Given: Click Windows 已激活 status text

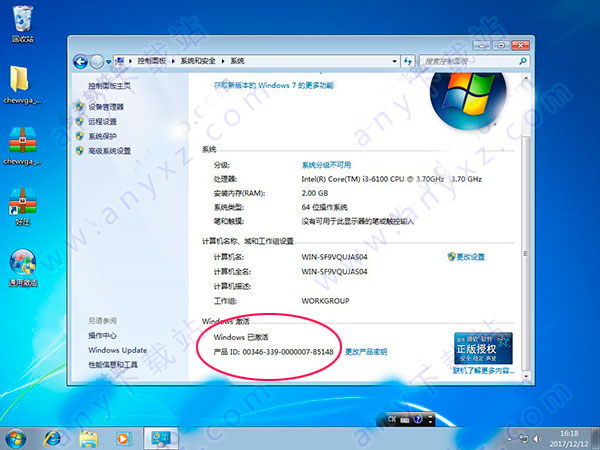Looking at the screenshot, I should point(241,337).
